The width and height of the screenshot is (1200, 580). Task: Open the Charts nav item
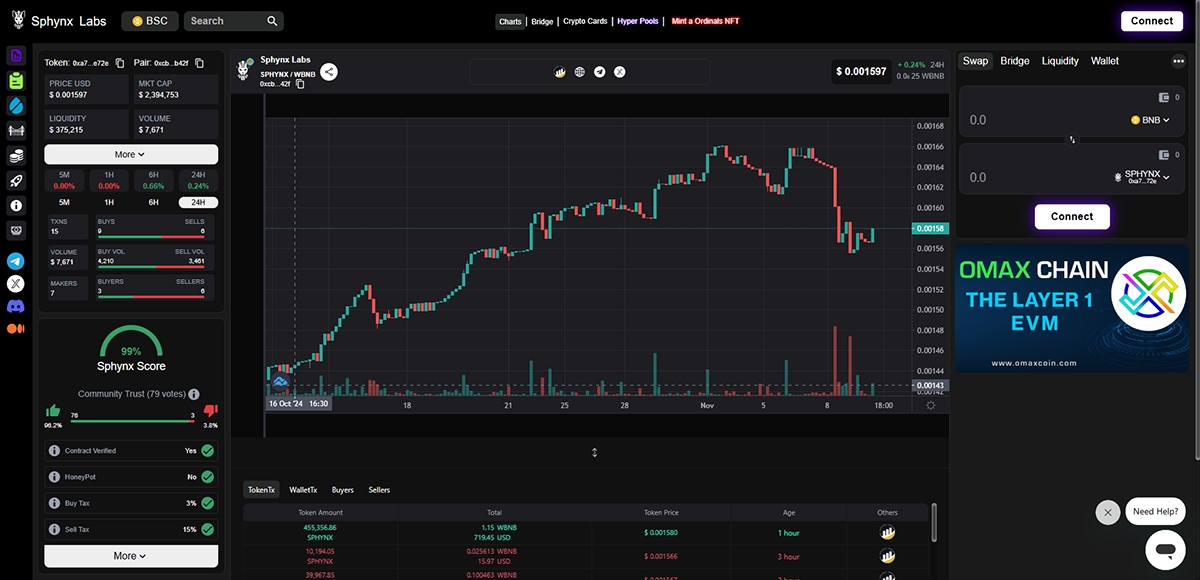pos(510,21)
